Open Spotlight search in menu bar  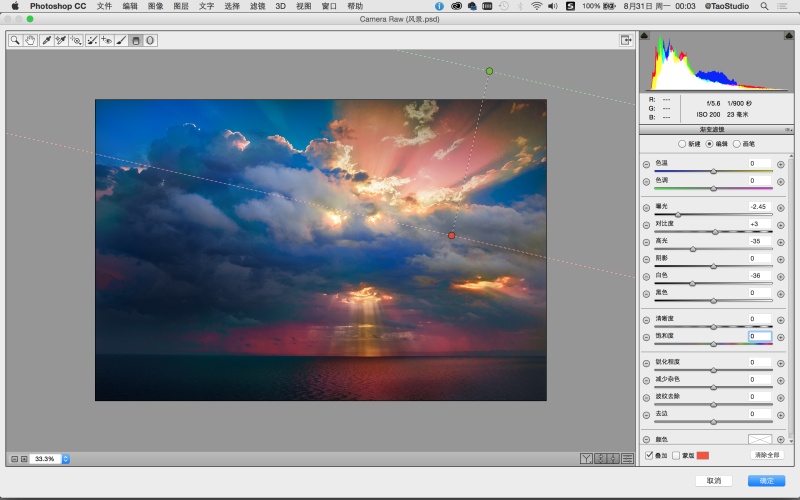tap(764, 6)
